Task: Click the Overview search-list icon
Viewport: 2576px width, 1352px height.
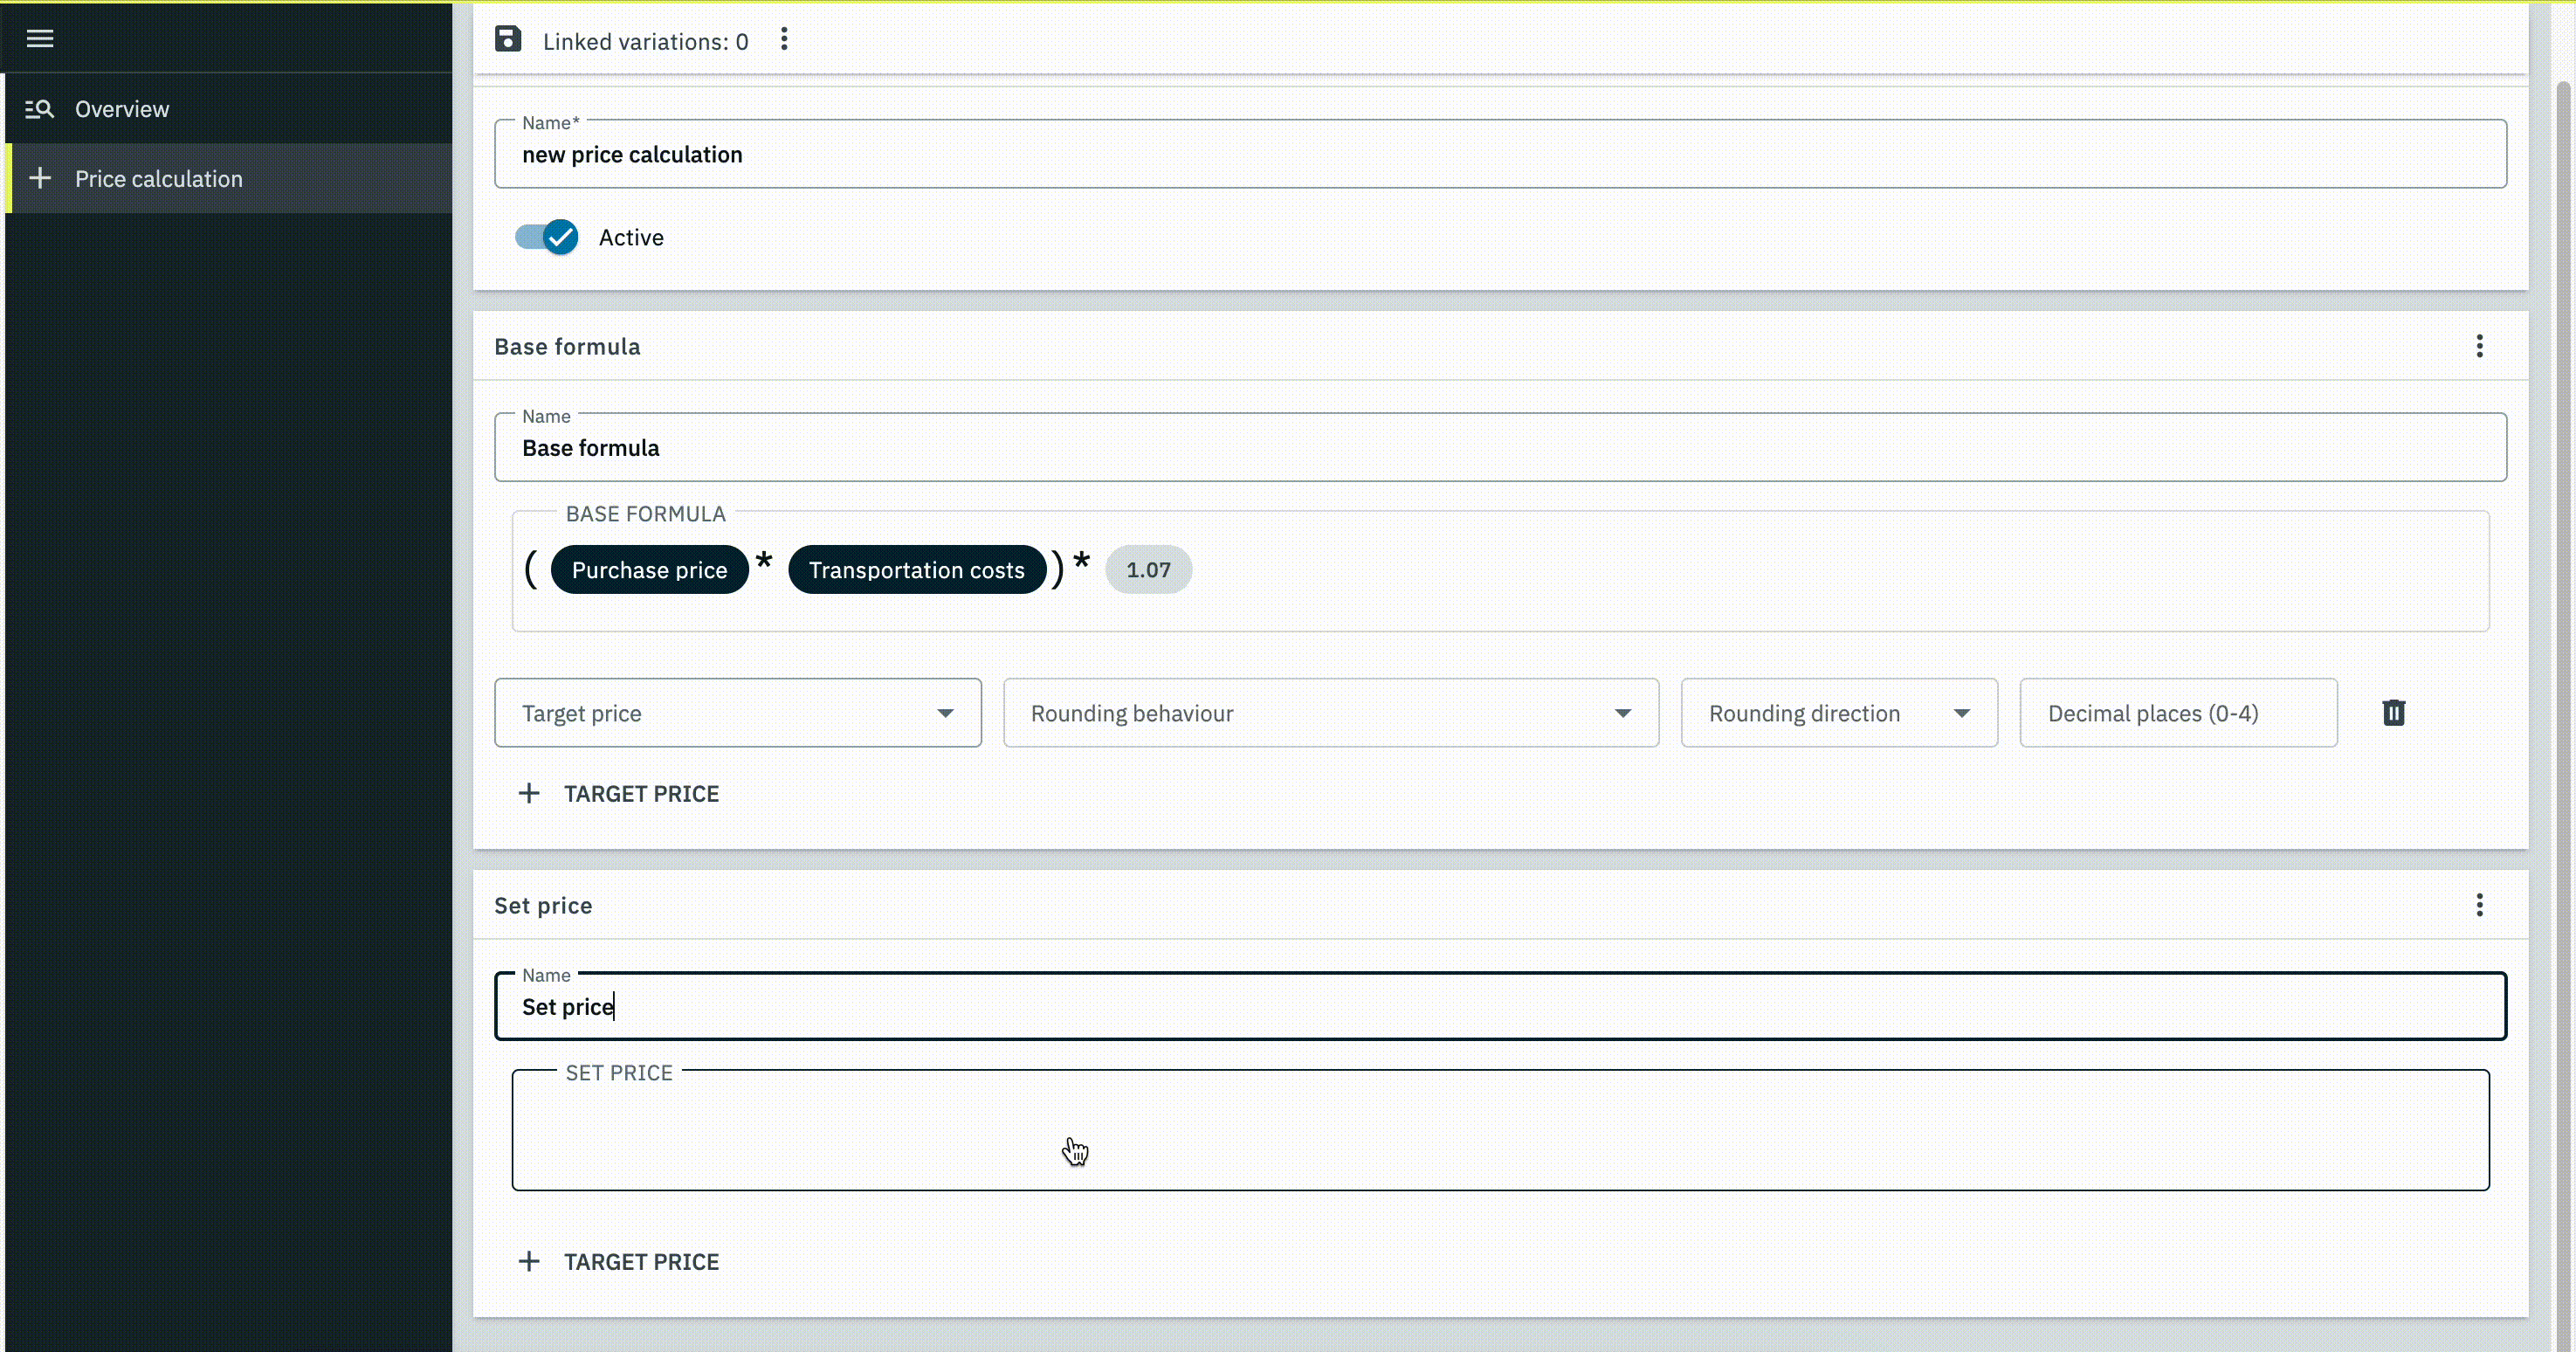Action: 39,109
